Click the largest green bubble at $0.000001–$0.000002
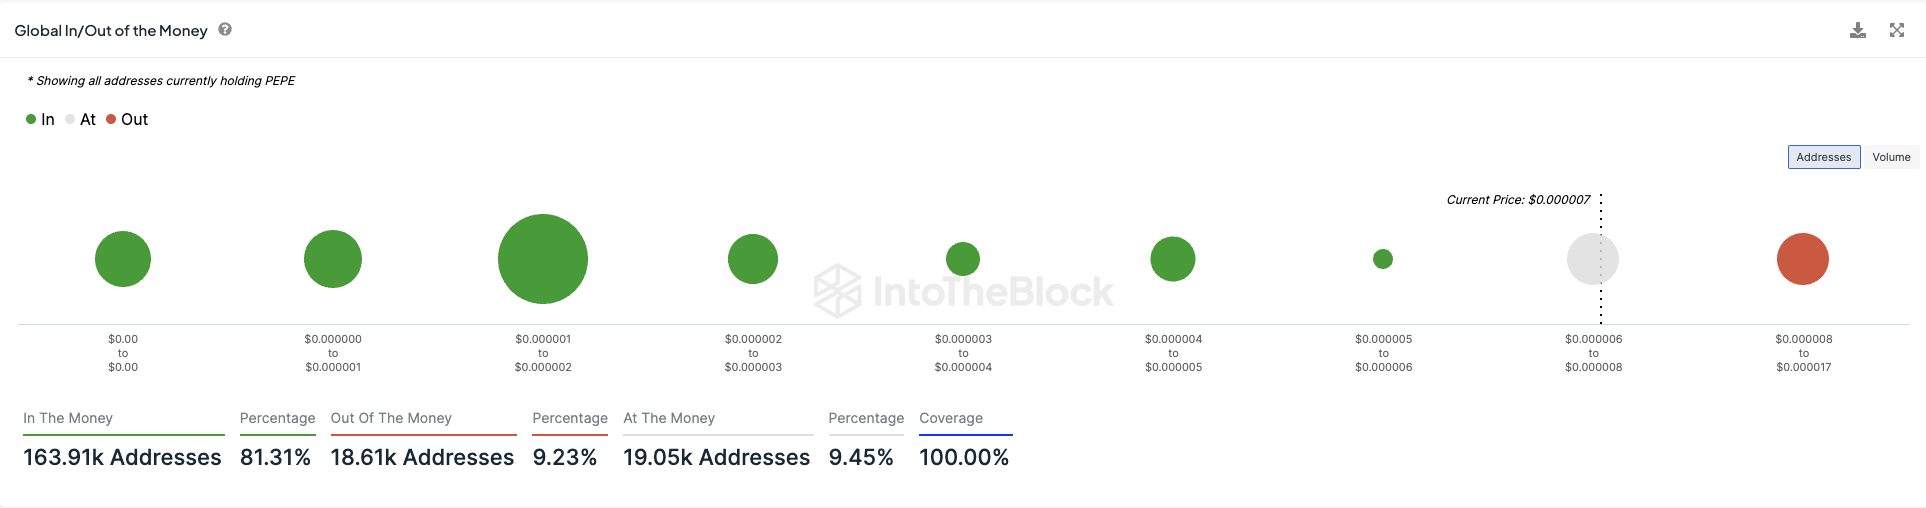Image resolution: width=1926 pixels, height=508 pixels. 543,259
